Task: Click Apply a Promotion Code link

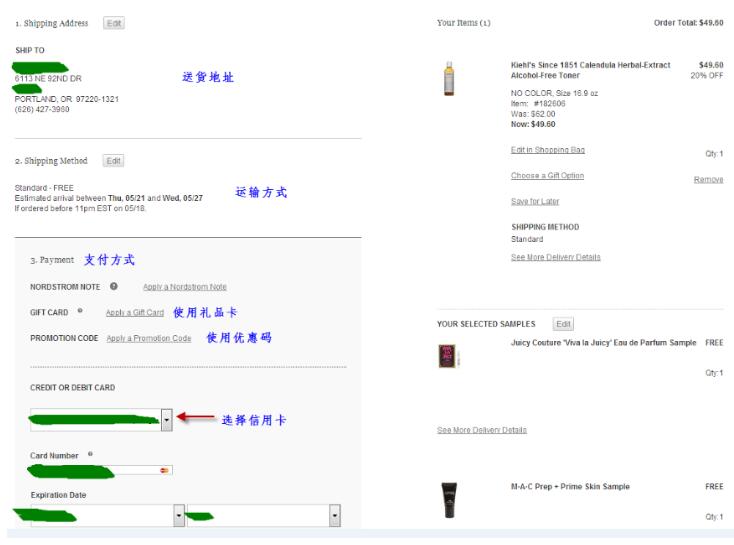Action: coord(148,338)
